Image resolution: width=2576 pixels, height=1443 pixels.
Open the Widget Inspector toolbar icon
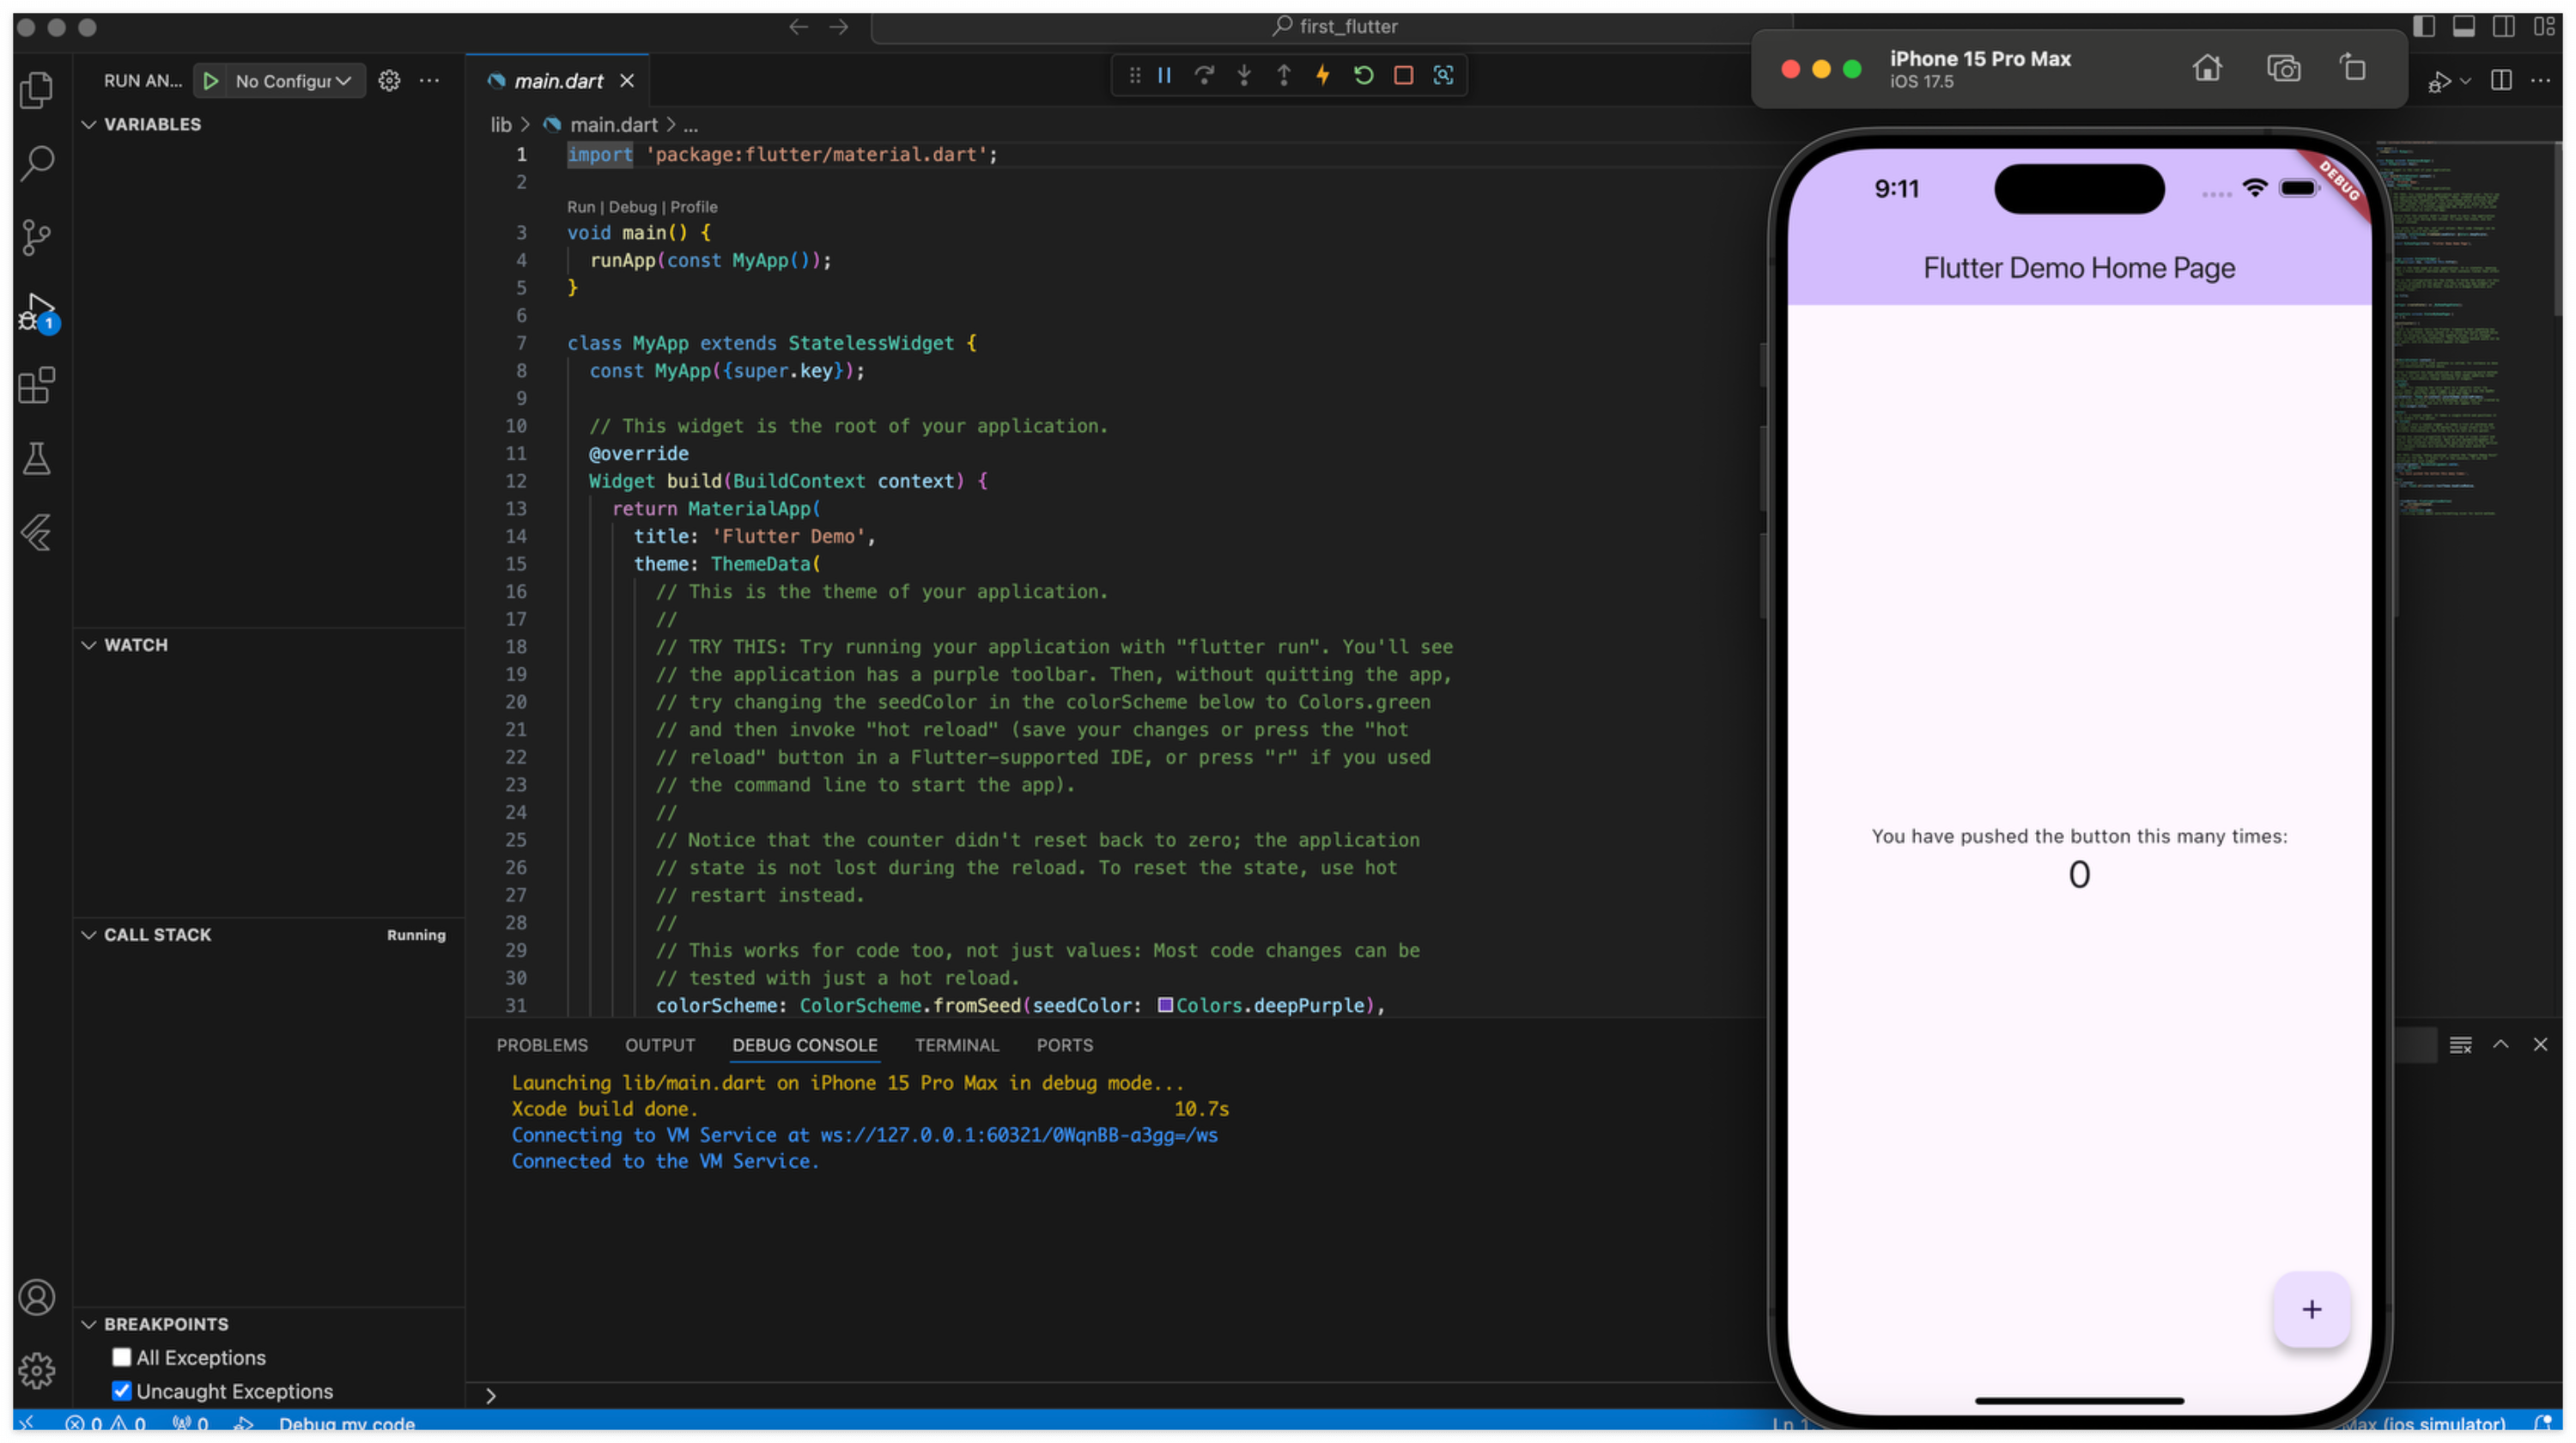tap(1443, 75)
